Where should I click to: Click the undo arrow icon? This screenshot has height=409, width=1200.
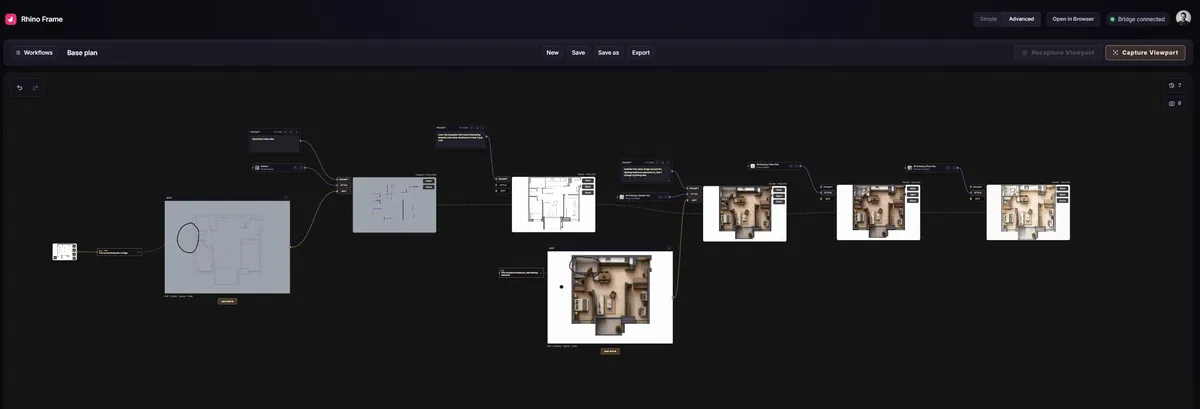(x=20, y=88)
